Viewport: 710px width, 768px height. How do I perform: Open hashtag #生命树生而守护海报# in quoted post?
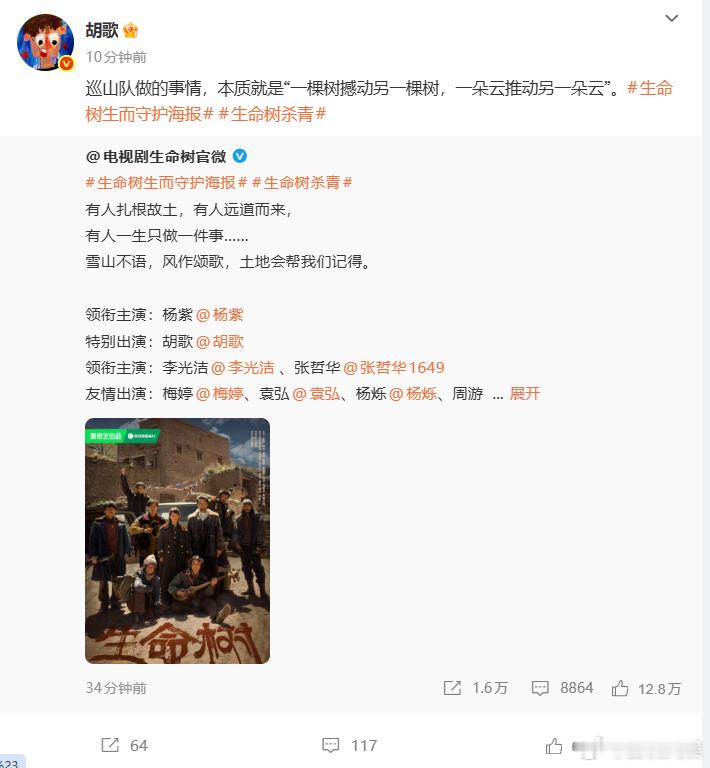point(166,183)
